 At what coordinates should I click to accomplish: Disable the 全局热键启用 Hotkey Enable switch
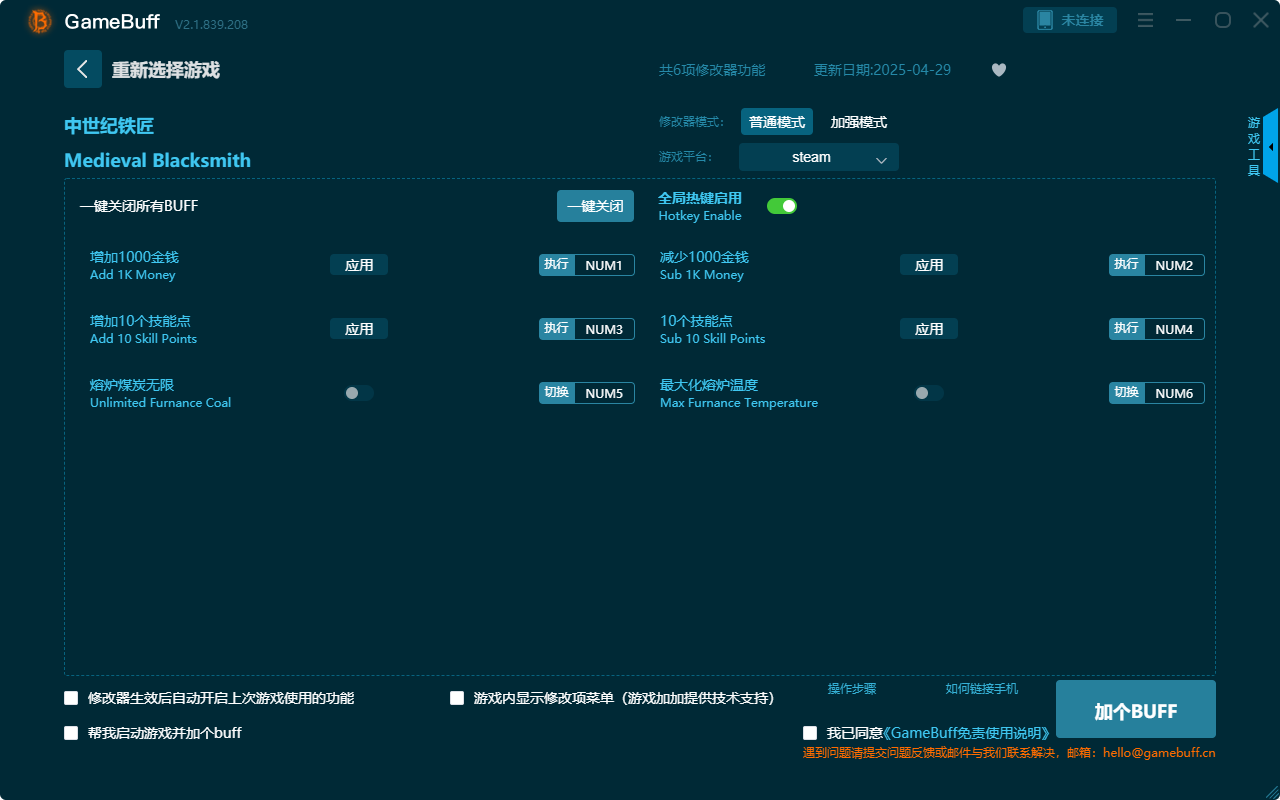(781, 205)
